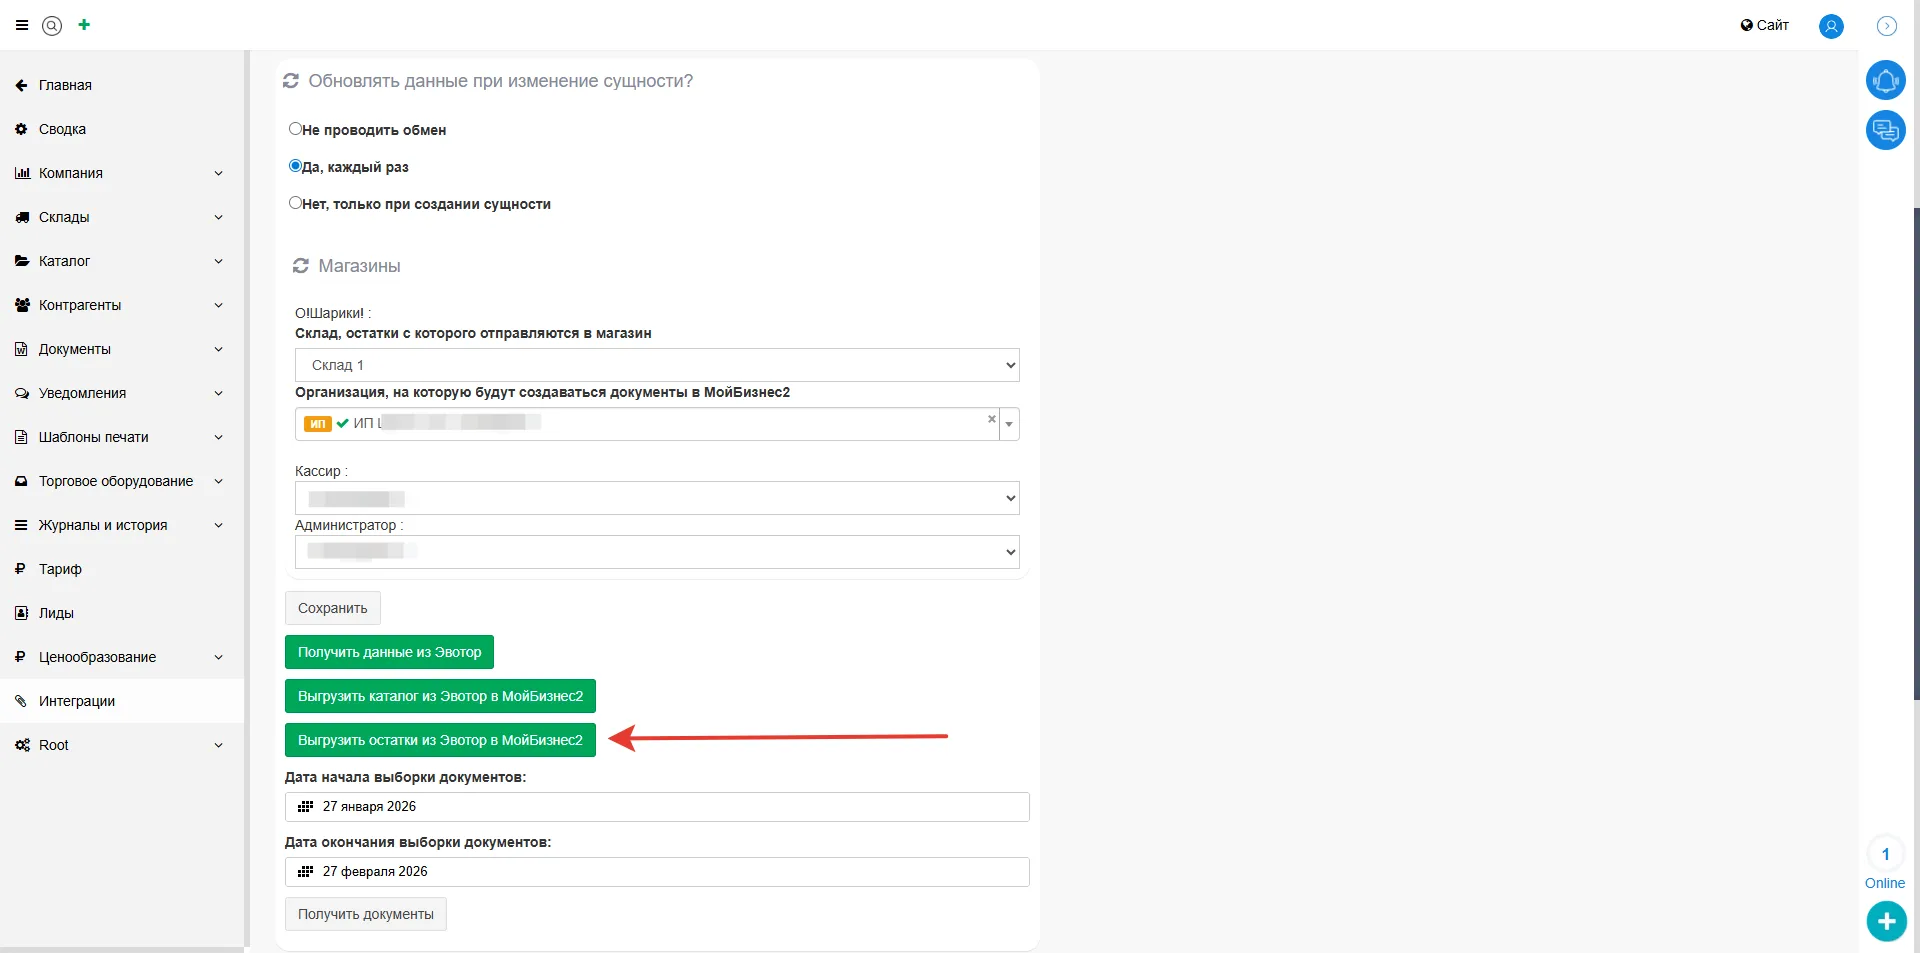
Task: Open the 'Склад 1' warehouse dropdown
Action: point(656,365)
